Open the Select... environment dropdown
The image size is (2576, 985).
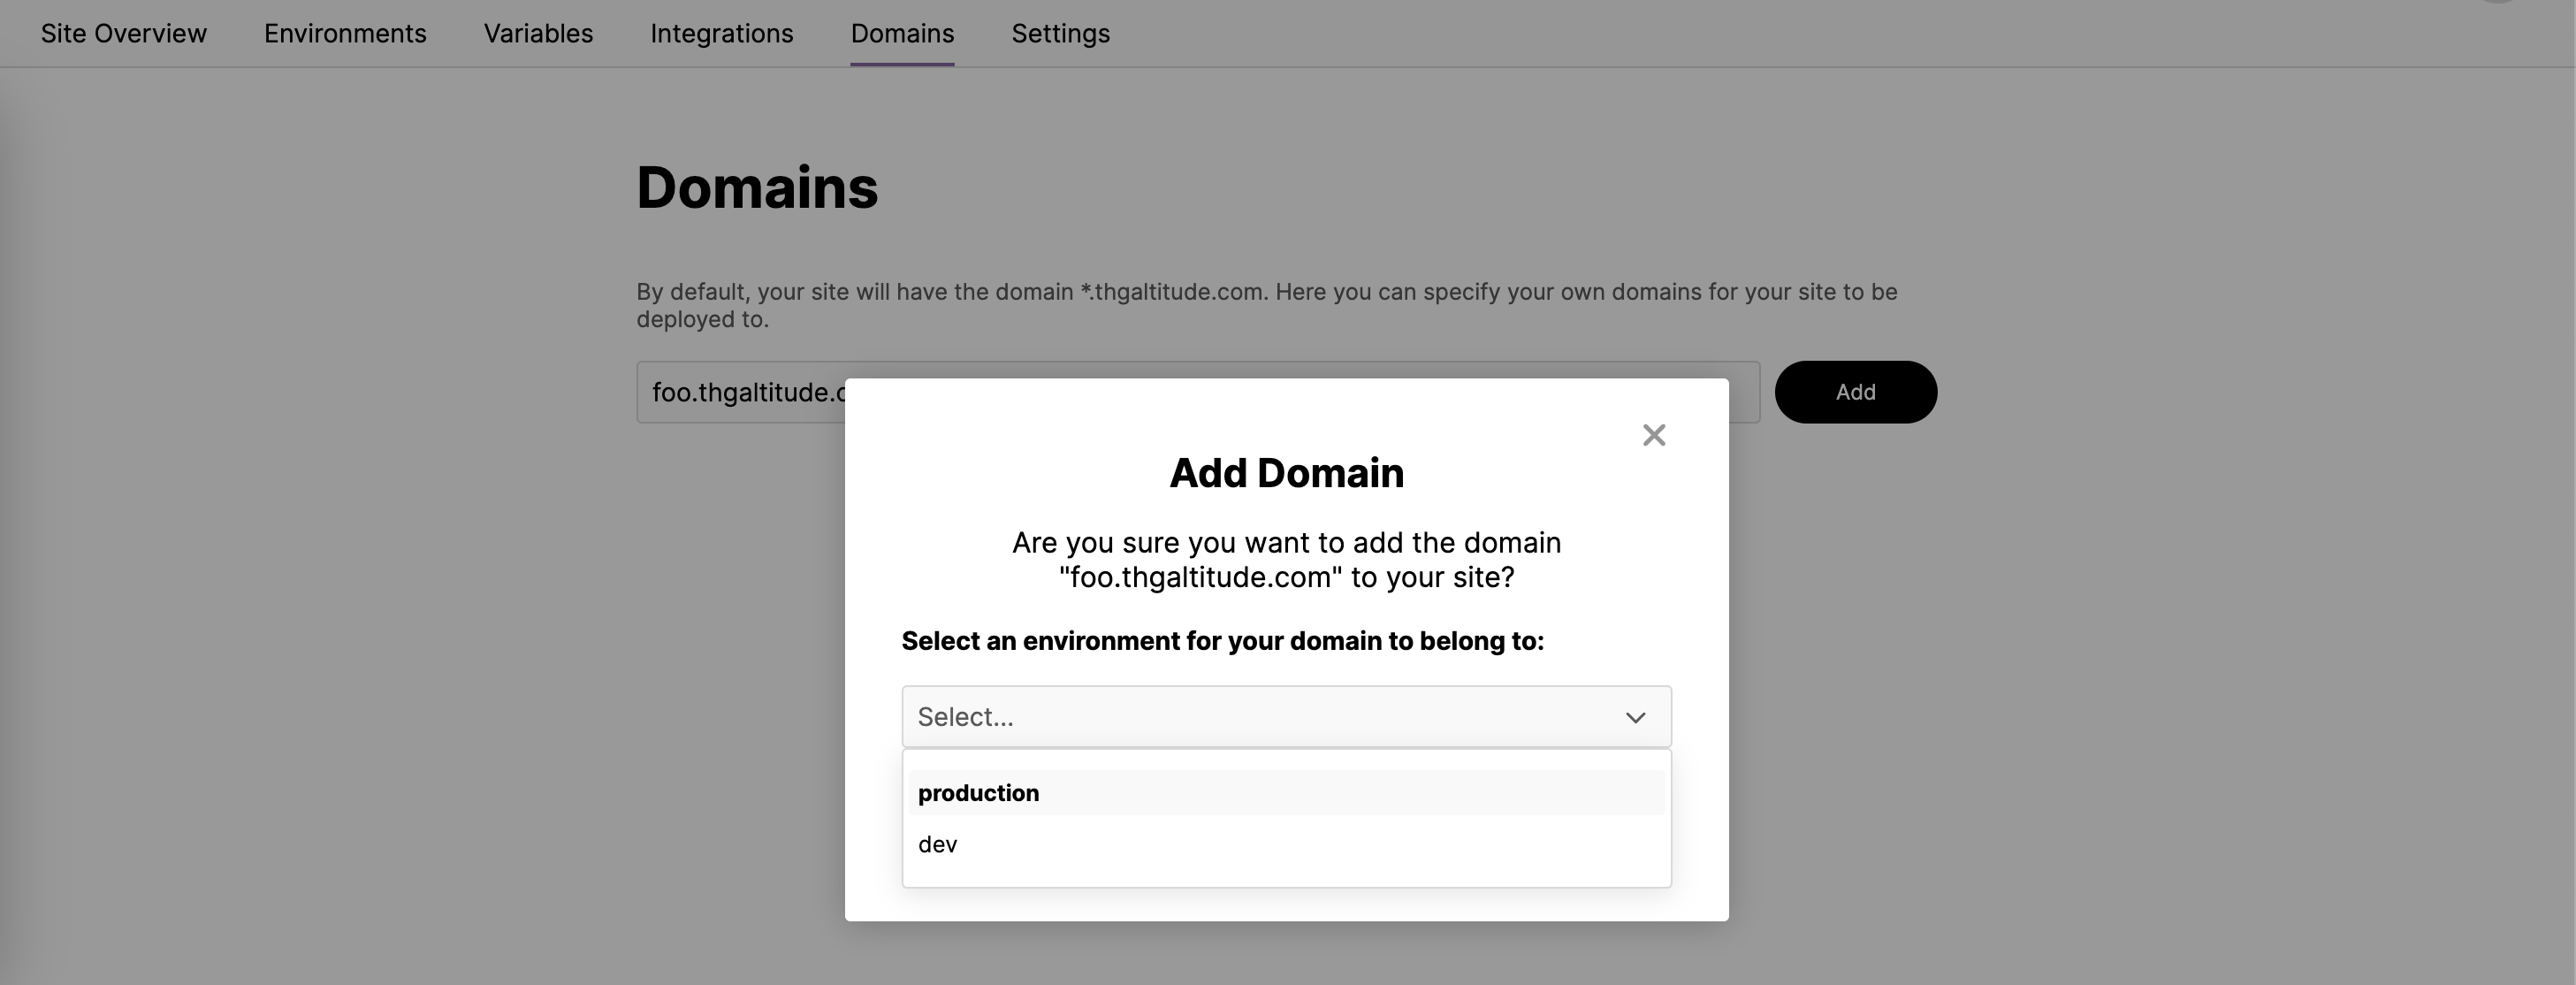(x=1286, y=717)
